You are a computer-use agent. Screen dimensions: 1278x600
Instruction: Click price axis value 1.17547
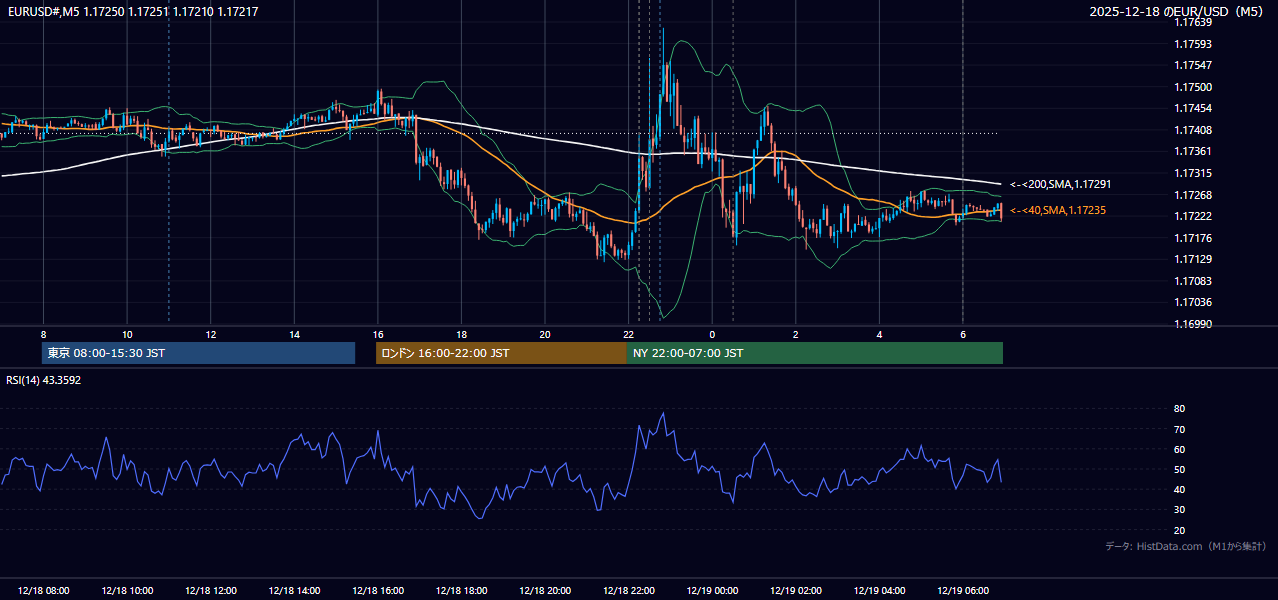(1192, 66)
